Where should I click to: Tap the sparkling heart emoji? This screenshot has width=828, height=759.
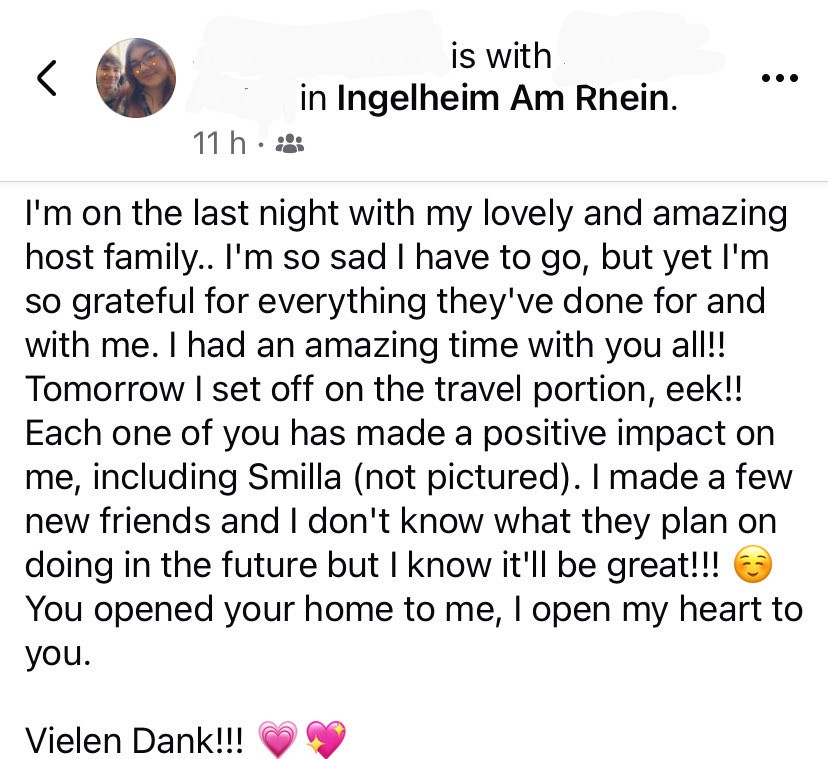326,739
